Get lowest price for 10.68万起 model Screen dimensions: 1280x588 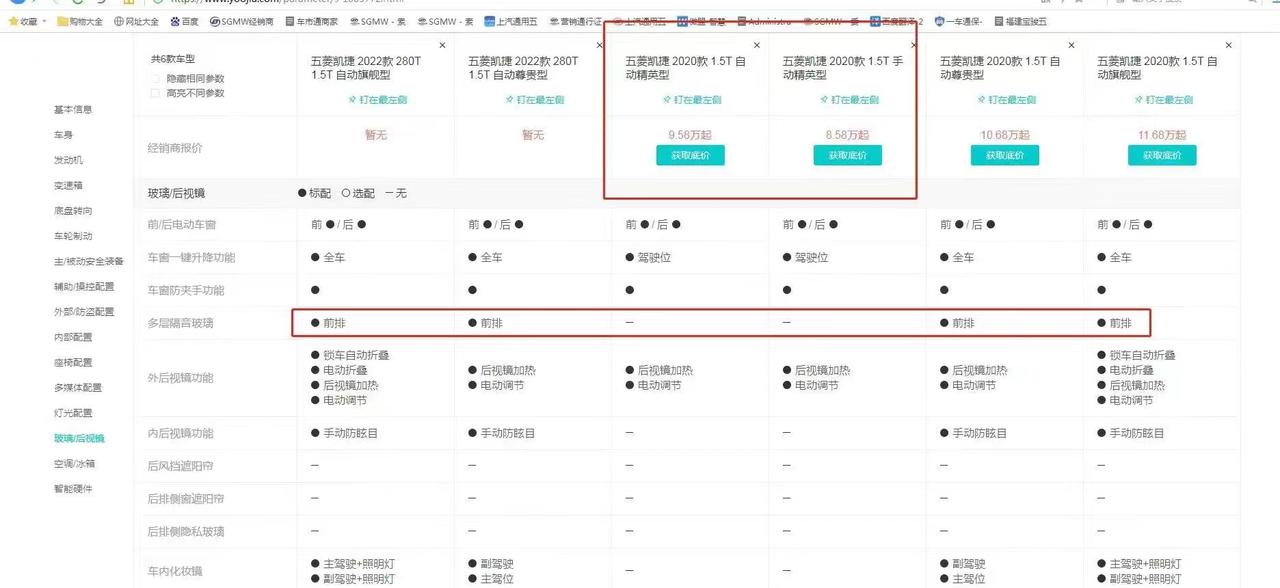click(x=1005, y=155)
